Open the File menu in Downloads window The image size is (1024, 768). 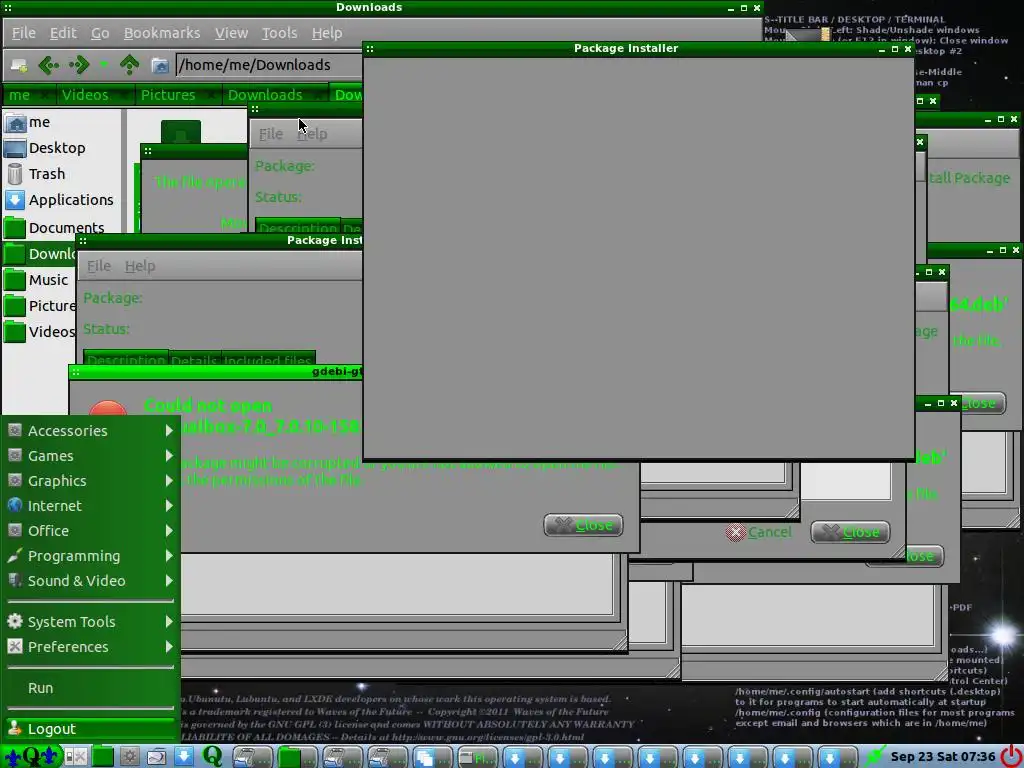[x=24, y=33]
